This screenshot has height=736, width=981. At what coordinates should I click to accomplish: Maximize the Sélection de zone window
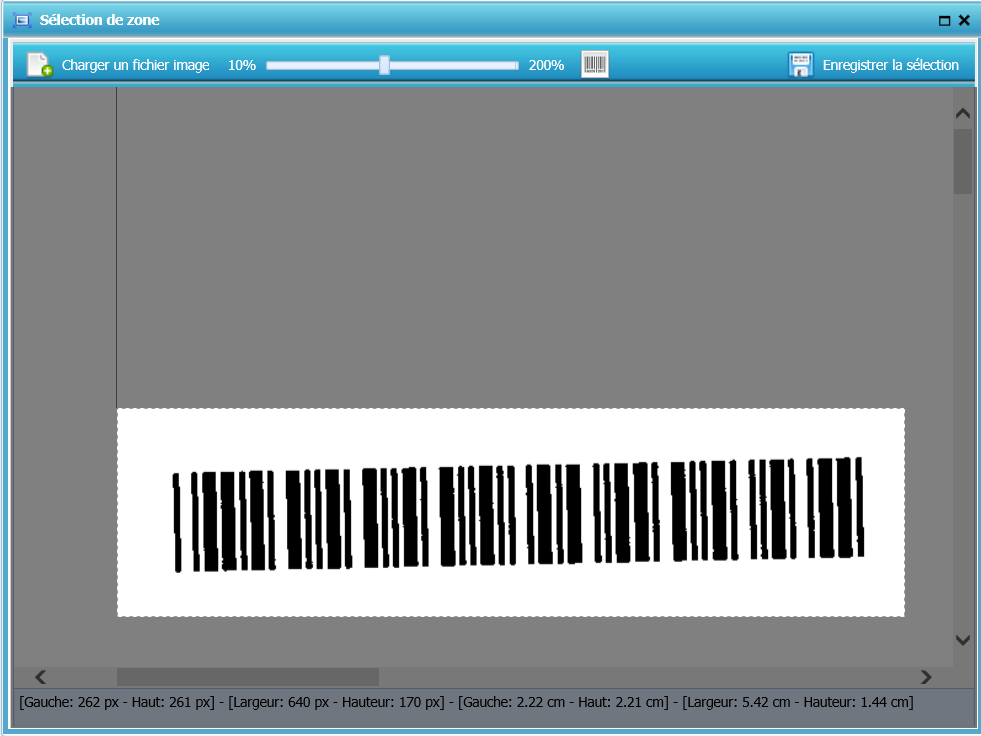pos(944,20)
